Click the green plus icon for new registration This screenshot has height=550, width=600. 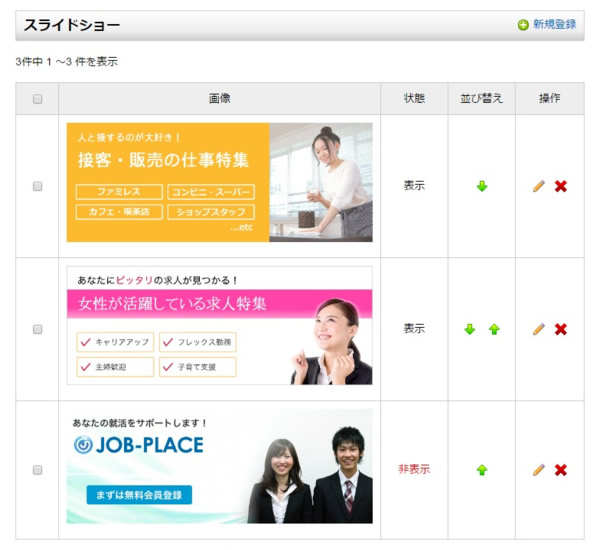(x=523, y=25)
